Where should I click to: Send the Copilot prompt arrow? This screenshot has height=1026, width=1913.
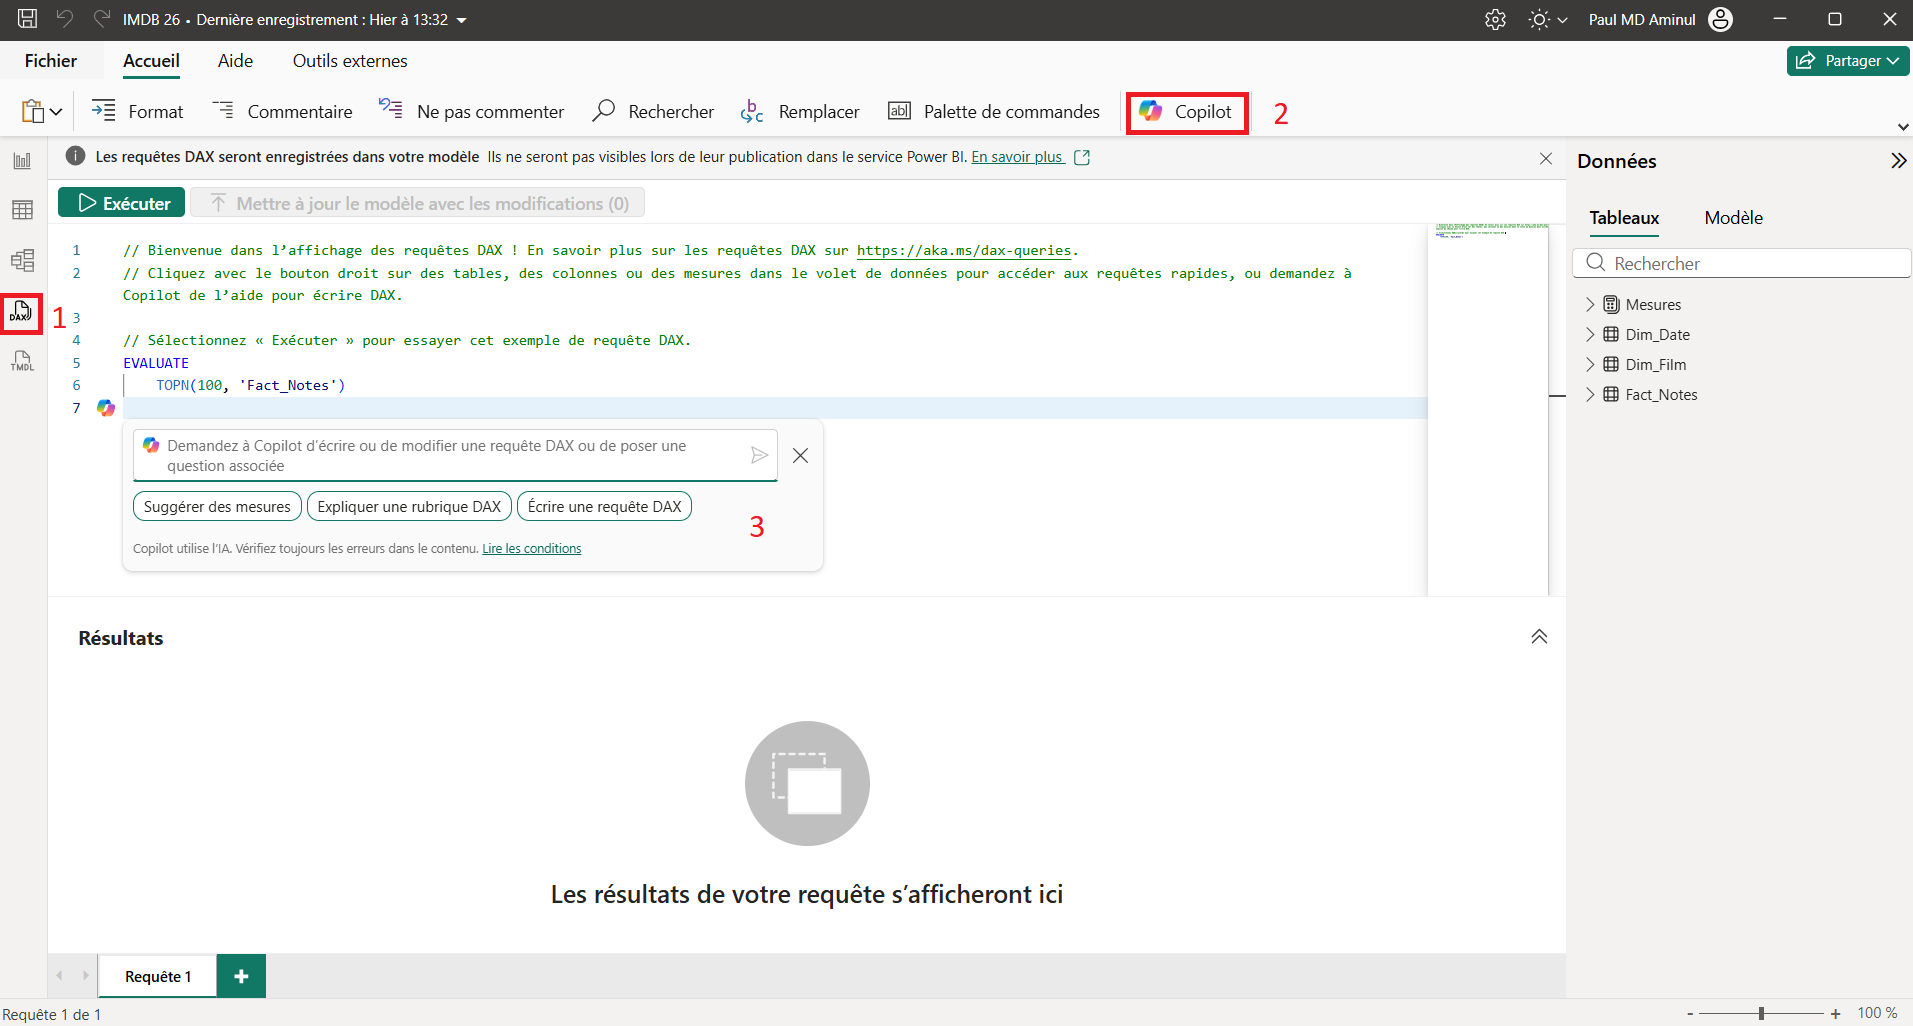coord(759,455)
